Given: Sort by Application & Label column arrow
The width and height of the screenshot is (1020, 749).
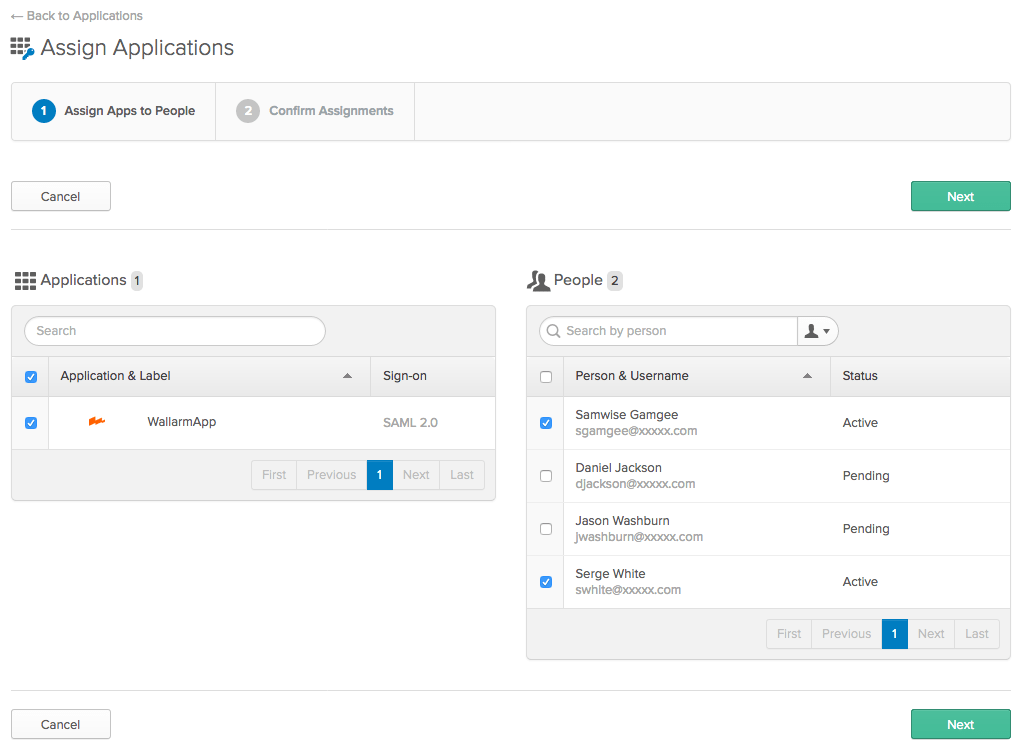Looking at the screenshot, I should pyautogui.click(x=347, y=376).
